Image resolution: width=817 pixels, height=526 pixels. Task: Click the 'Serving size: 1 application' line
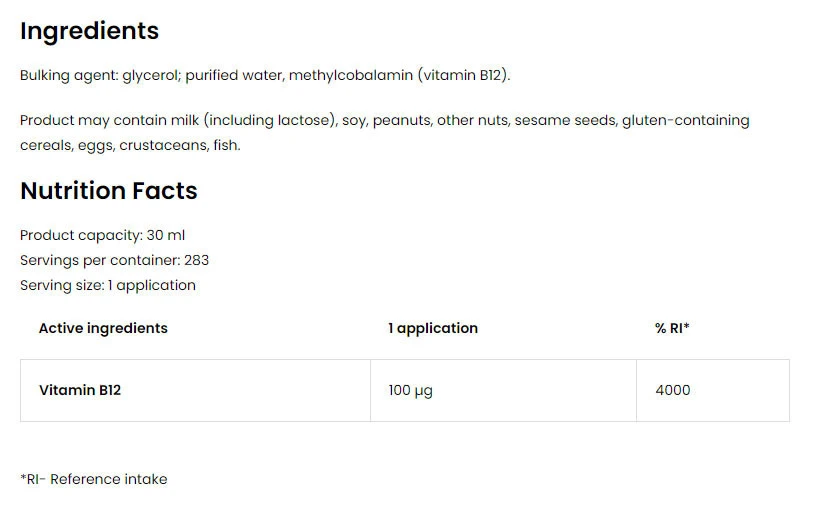(x=108, y=285)
